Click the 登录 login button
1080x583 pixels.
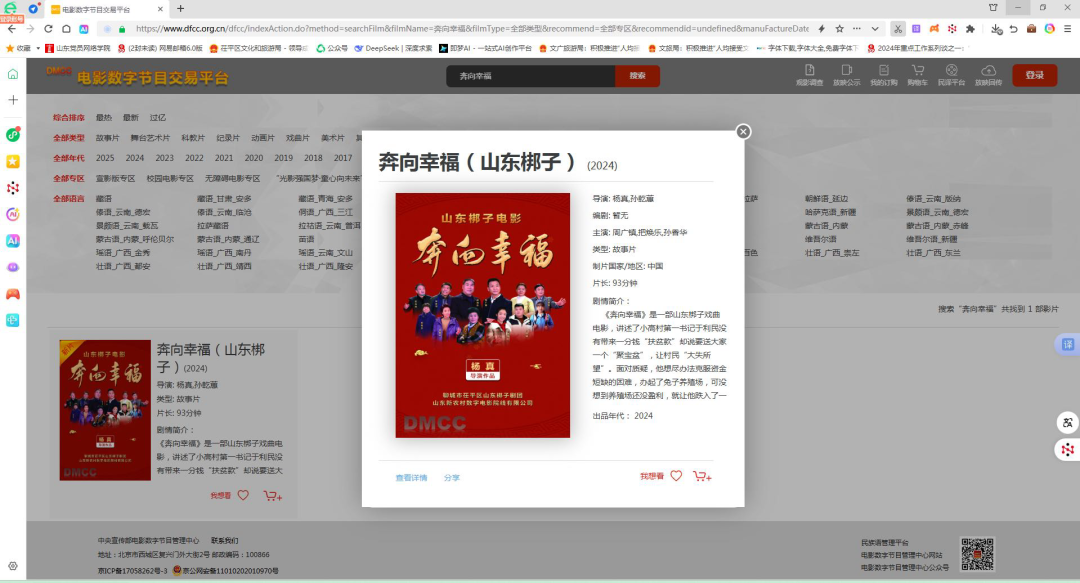pyautogui.click(x=1034, y=75)
